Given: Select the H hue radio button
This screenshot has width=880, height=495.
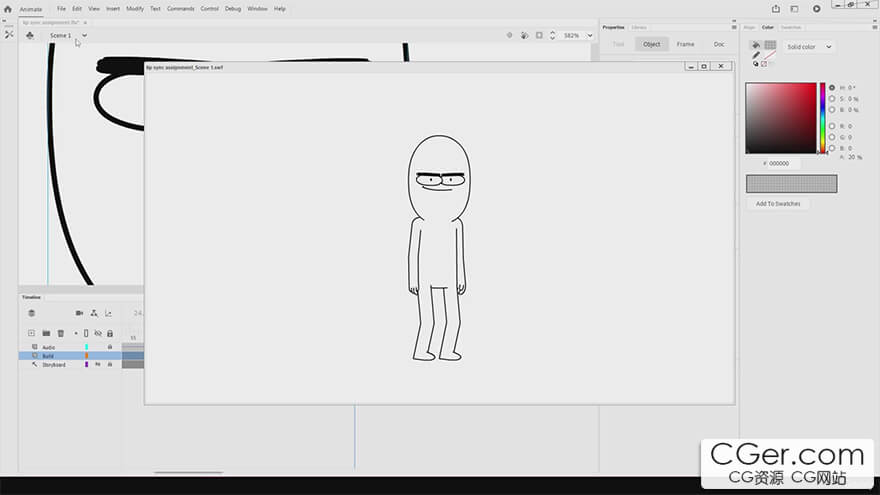Looking at the screenshot, I should pyautogui.click(x=832, y=87).
